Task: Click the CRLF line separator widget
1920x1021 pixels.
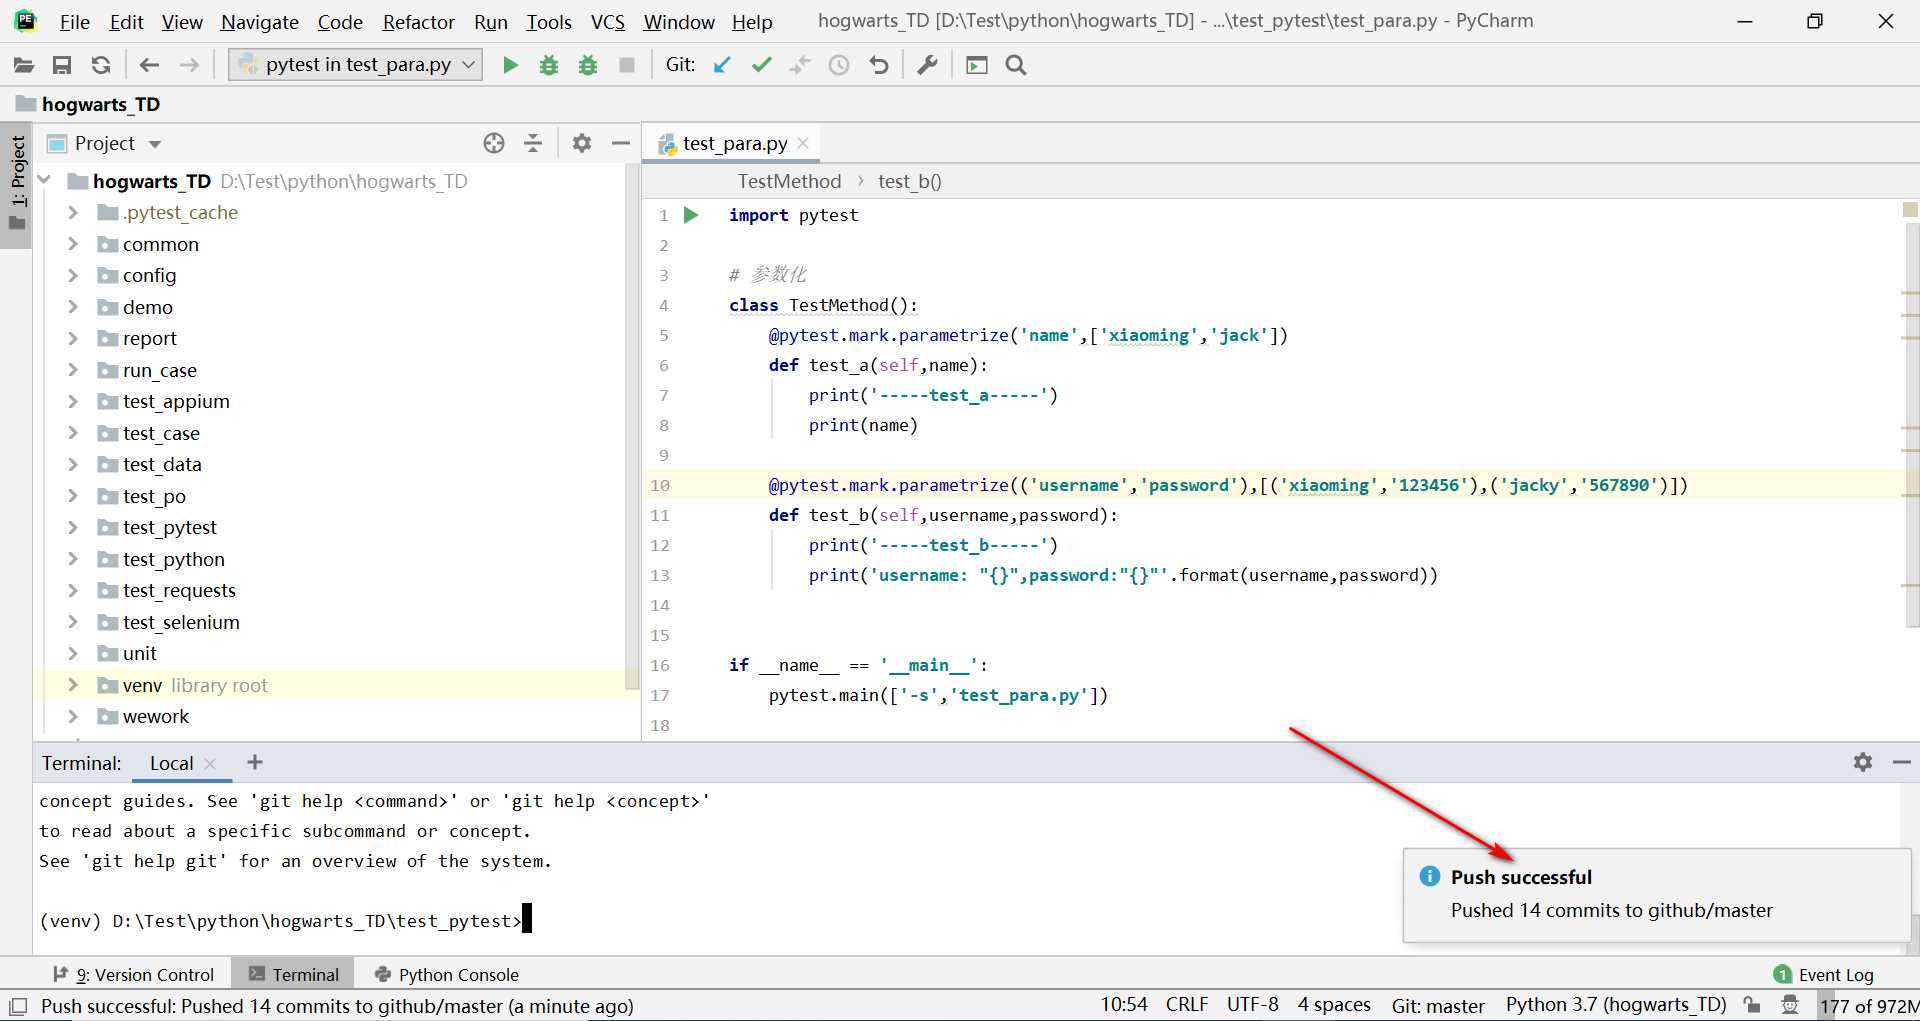Action: [x=1187, y=1005]
